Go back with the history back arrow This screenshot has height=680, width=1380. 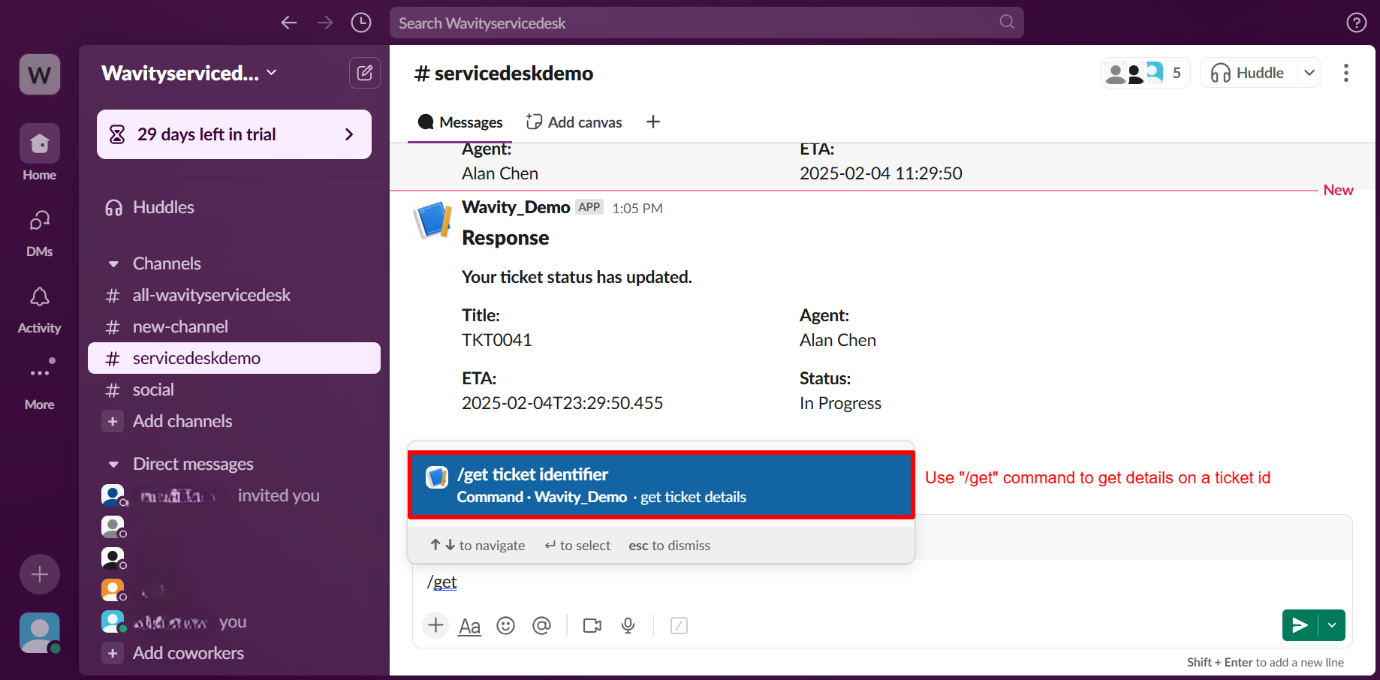289,22
